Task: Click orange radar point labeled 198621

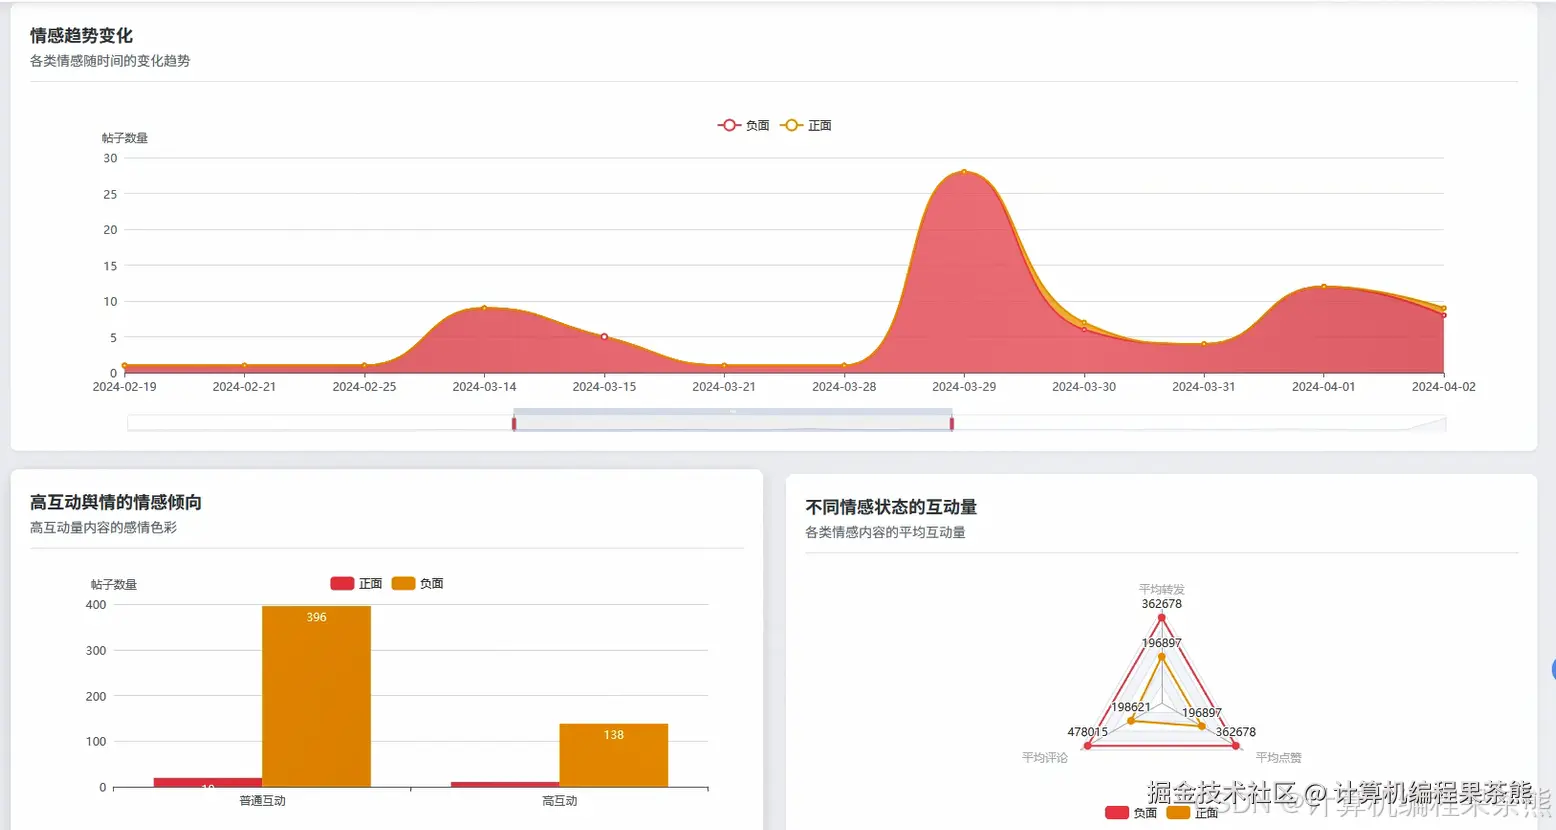Action: [1131, 721]
